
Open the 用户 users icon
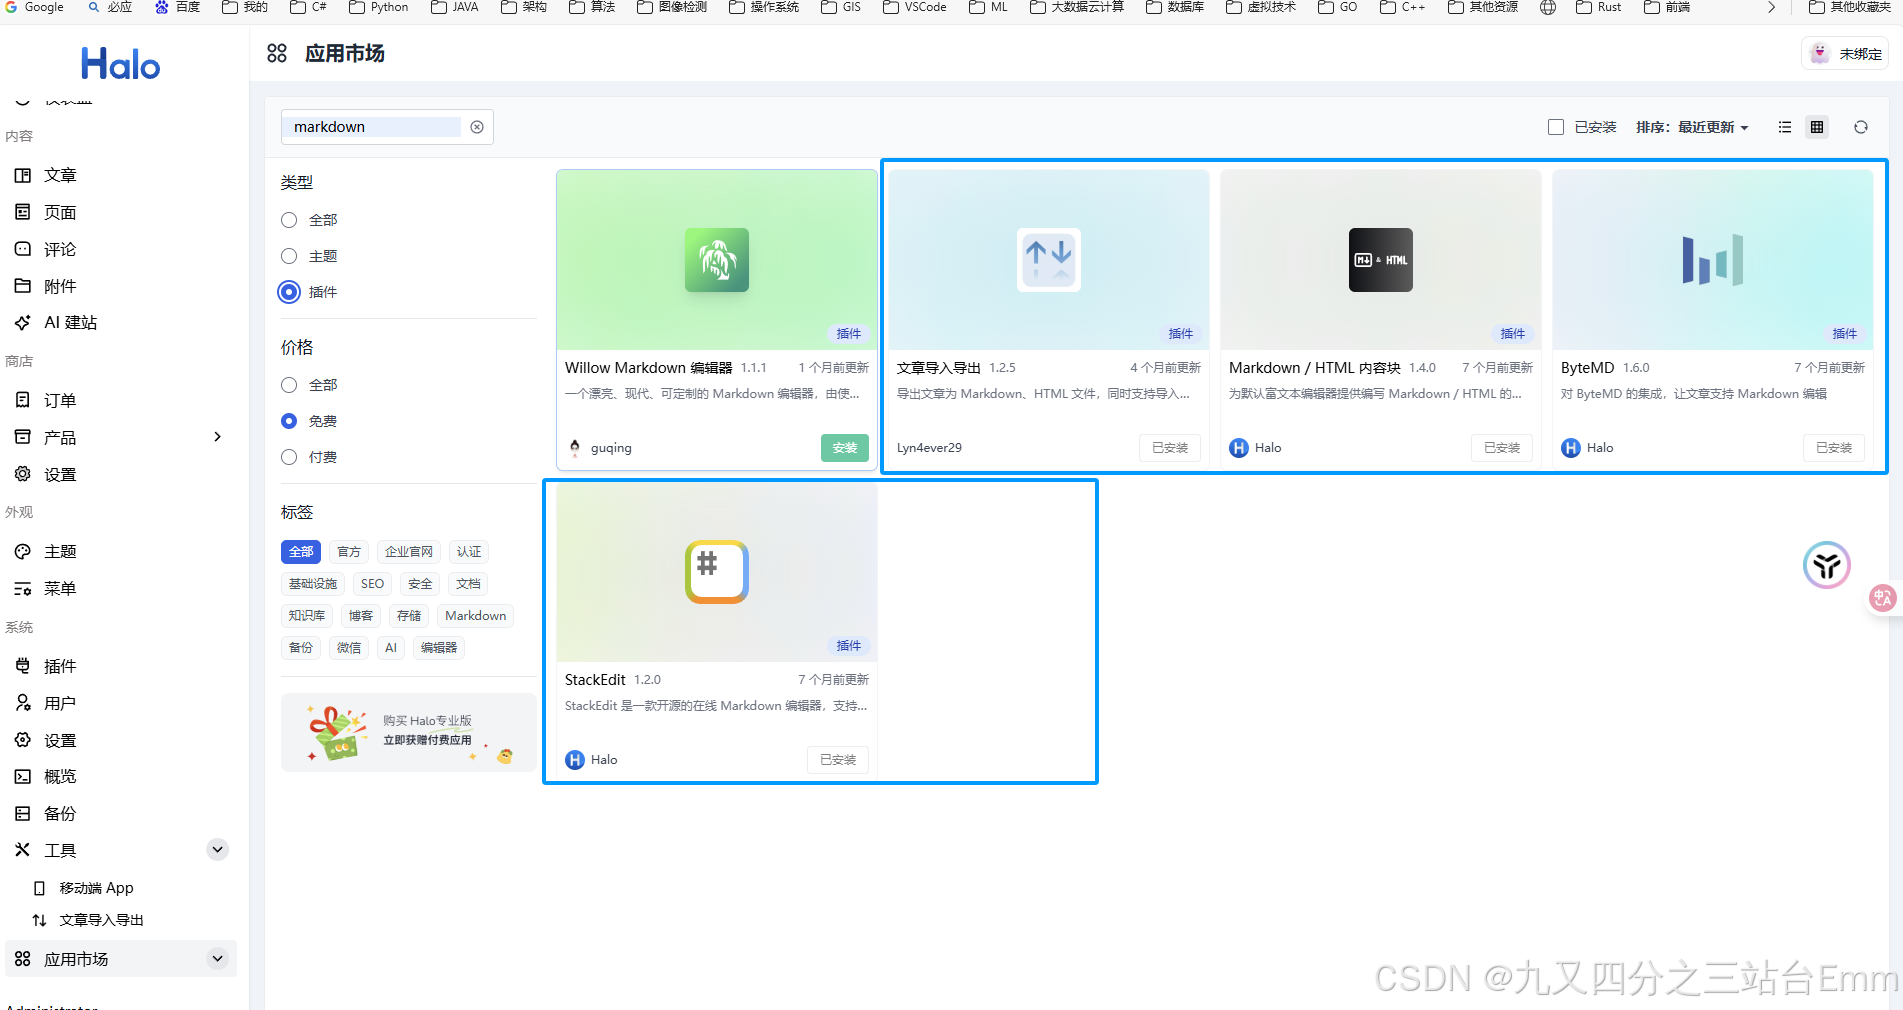point(23,703)
